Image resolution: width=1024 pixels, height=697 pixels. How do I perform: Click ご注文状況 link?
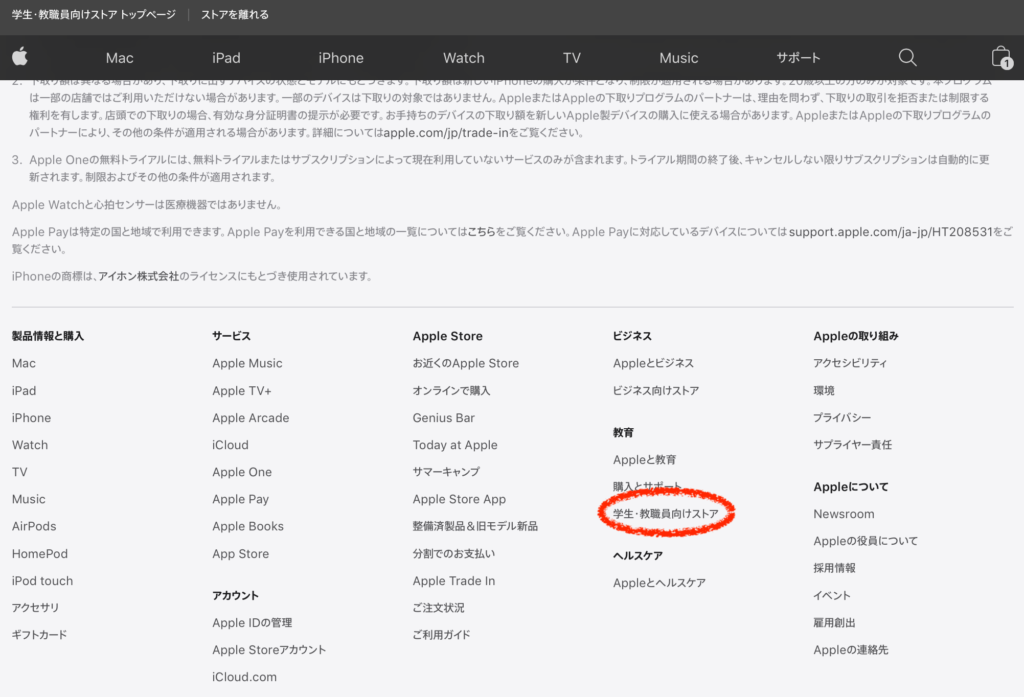click(438, 608)
